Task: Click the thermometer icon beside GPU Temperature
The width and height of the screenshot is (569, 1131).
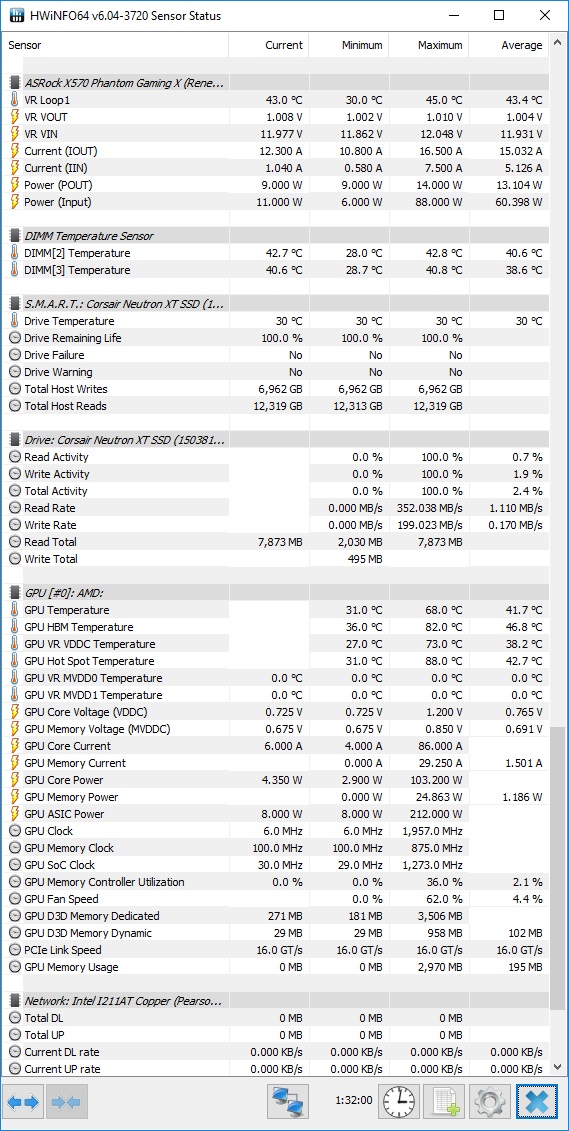Action: [x=15, y=610]
